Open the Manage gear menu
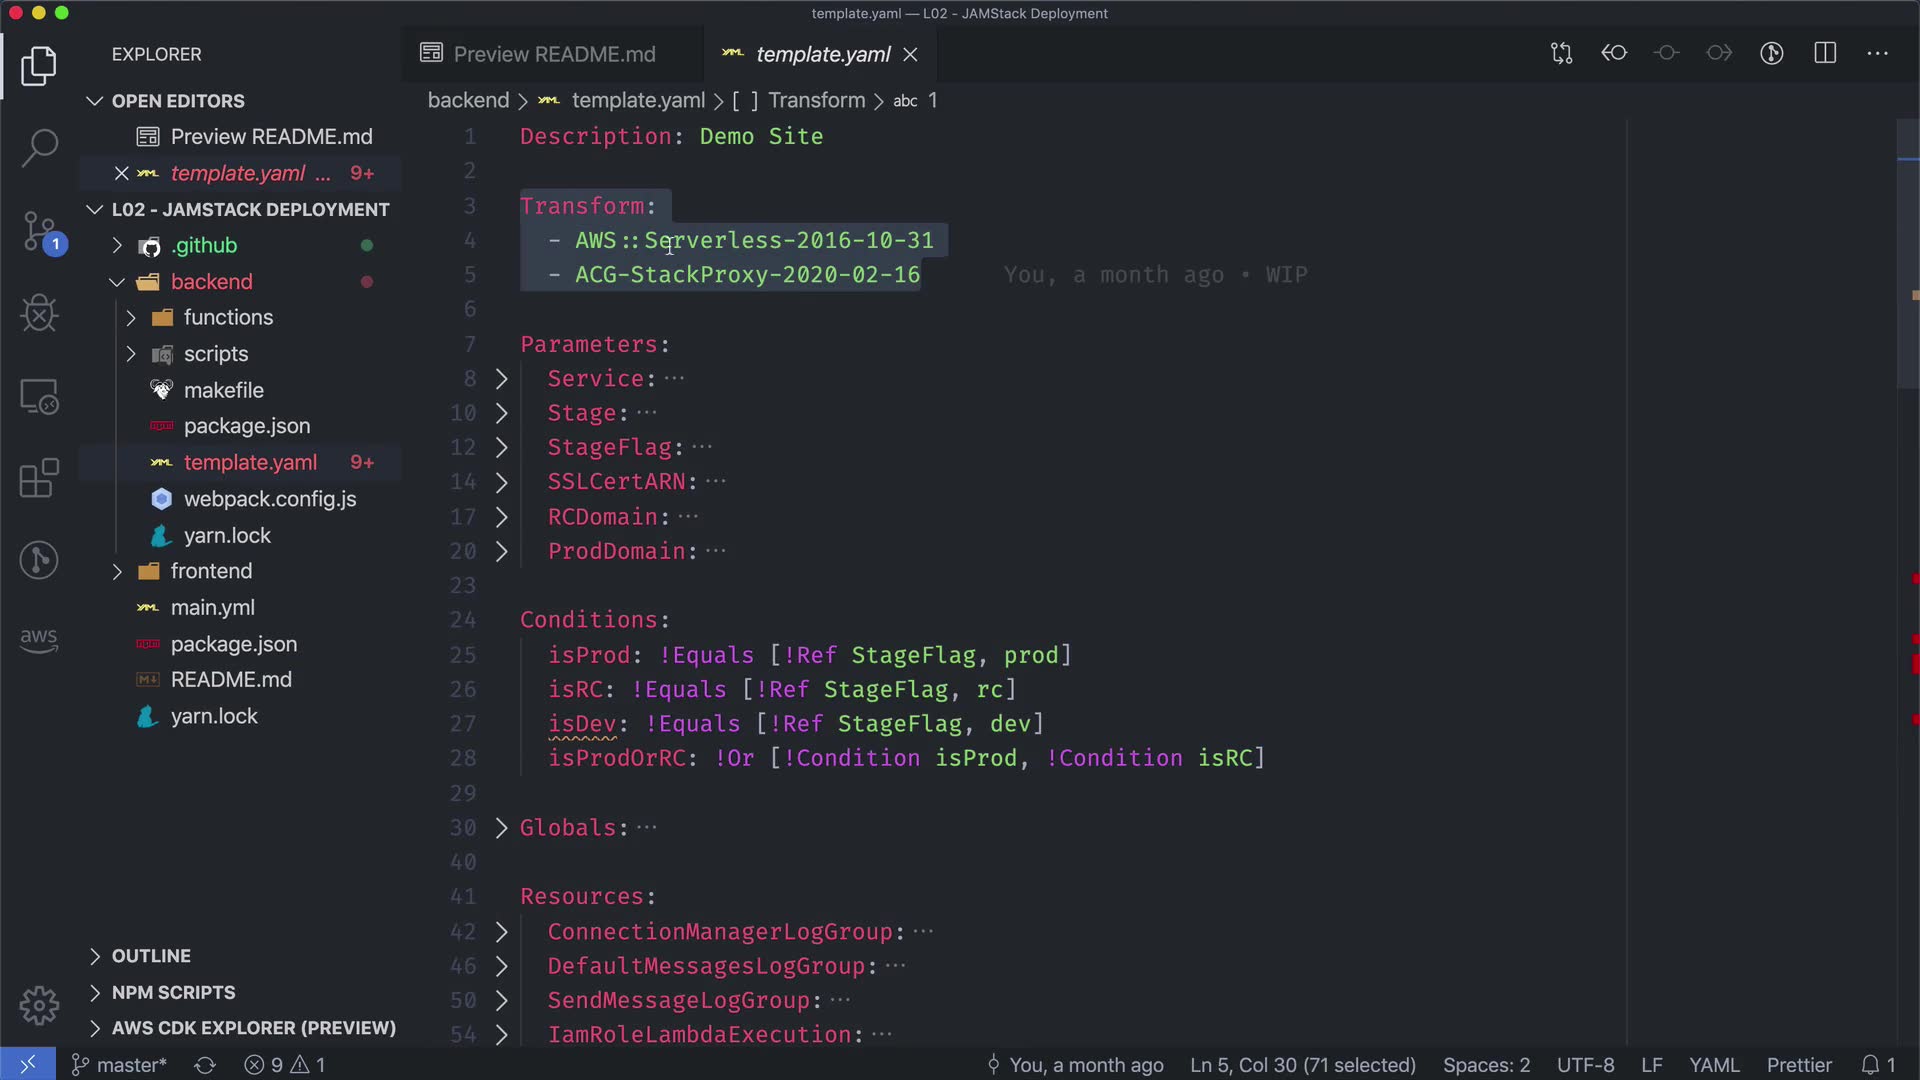Screen dimensions: 1920x1080 (39, 1005)
